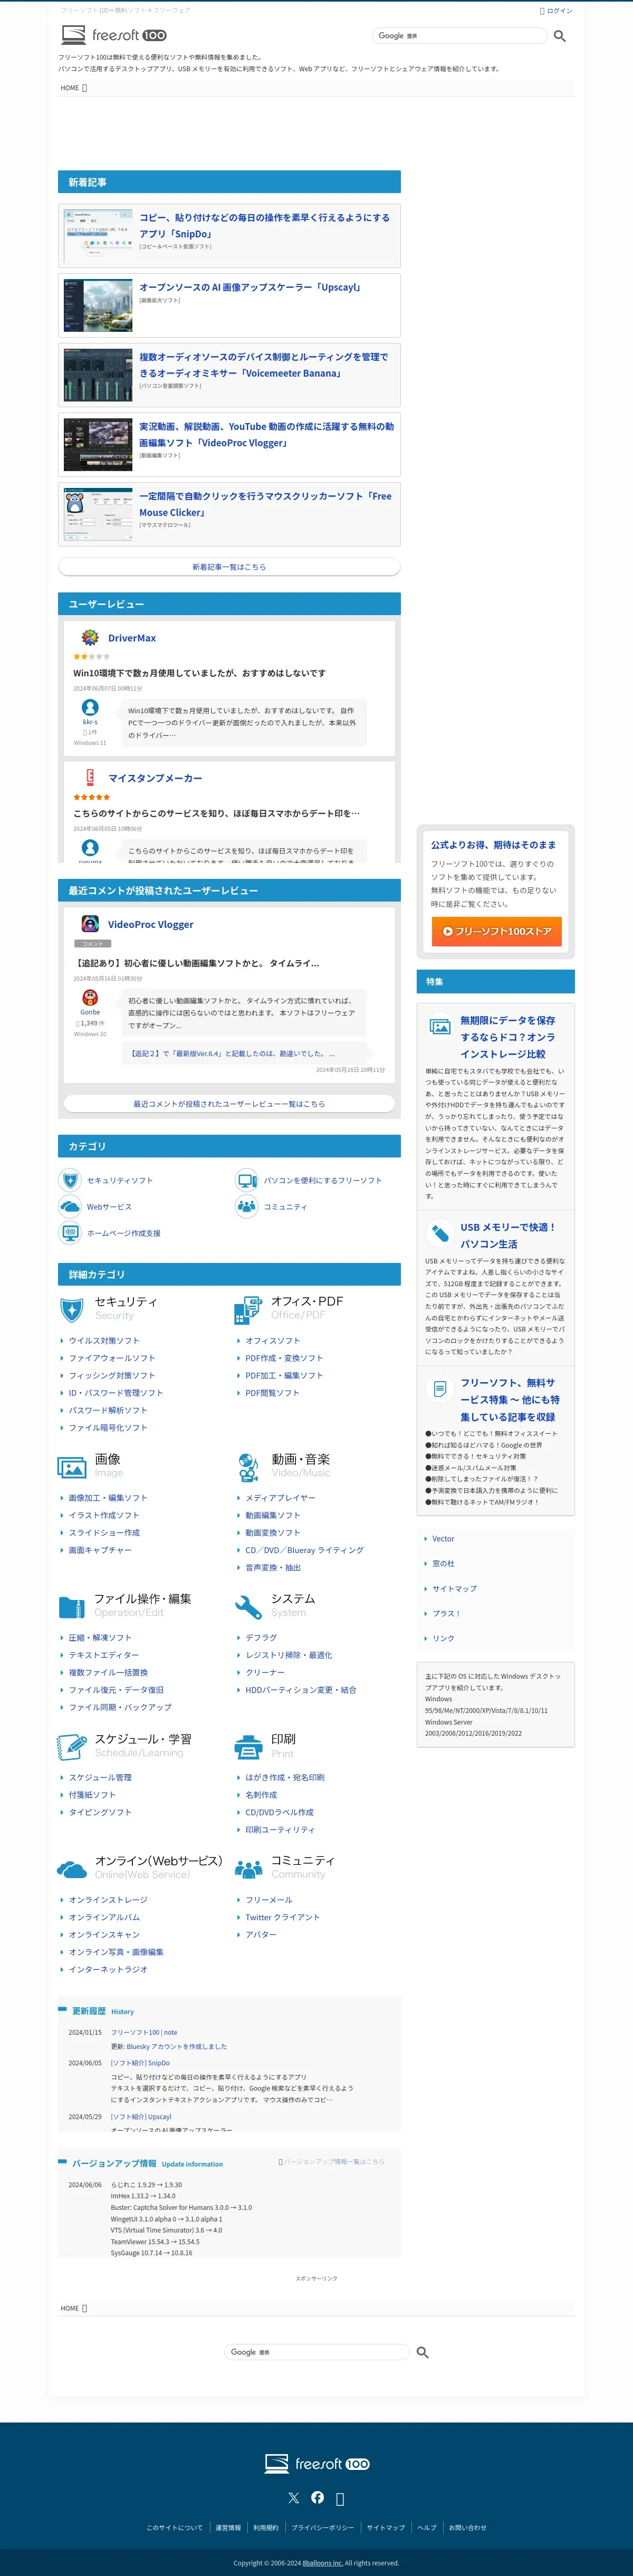Viewport: 633px width, 2576px height.
Task: Click the search magnifier icon in header
Action: [x=559, y=36]
